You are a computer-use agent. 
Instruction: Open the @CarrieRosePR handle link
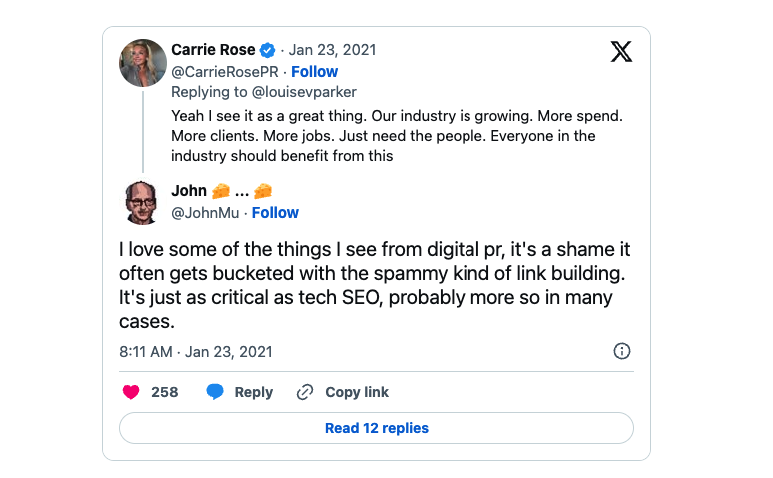[x=225, y=72]
